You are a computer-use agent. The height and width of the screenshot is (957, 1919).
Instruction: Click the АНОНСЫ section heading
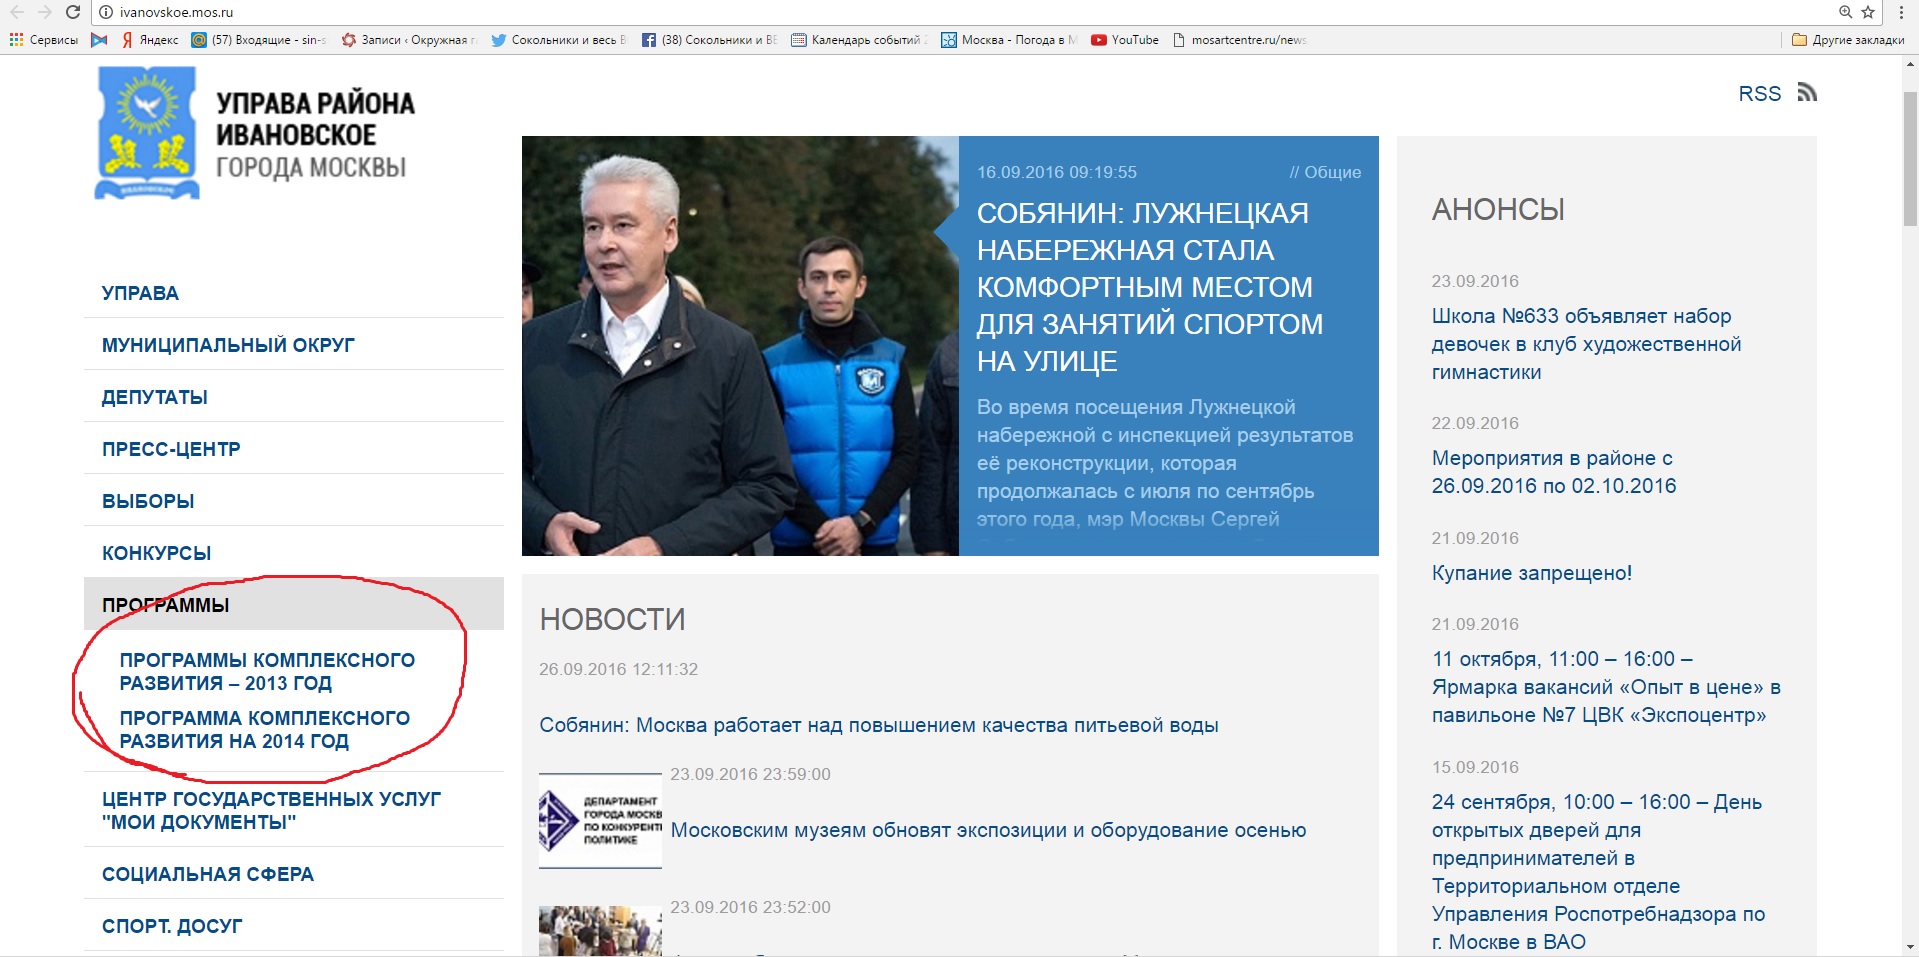pos(1498,209)
